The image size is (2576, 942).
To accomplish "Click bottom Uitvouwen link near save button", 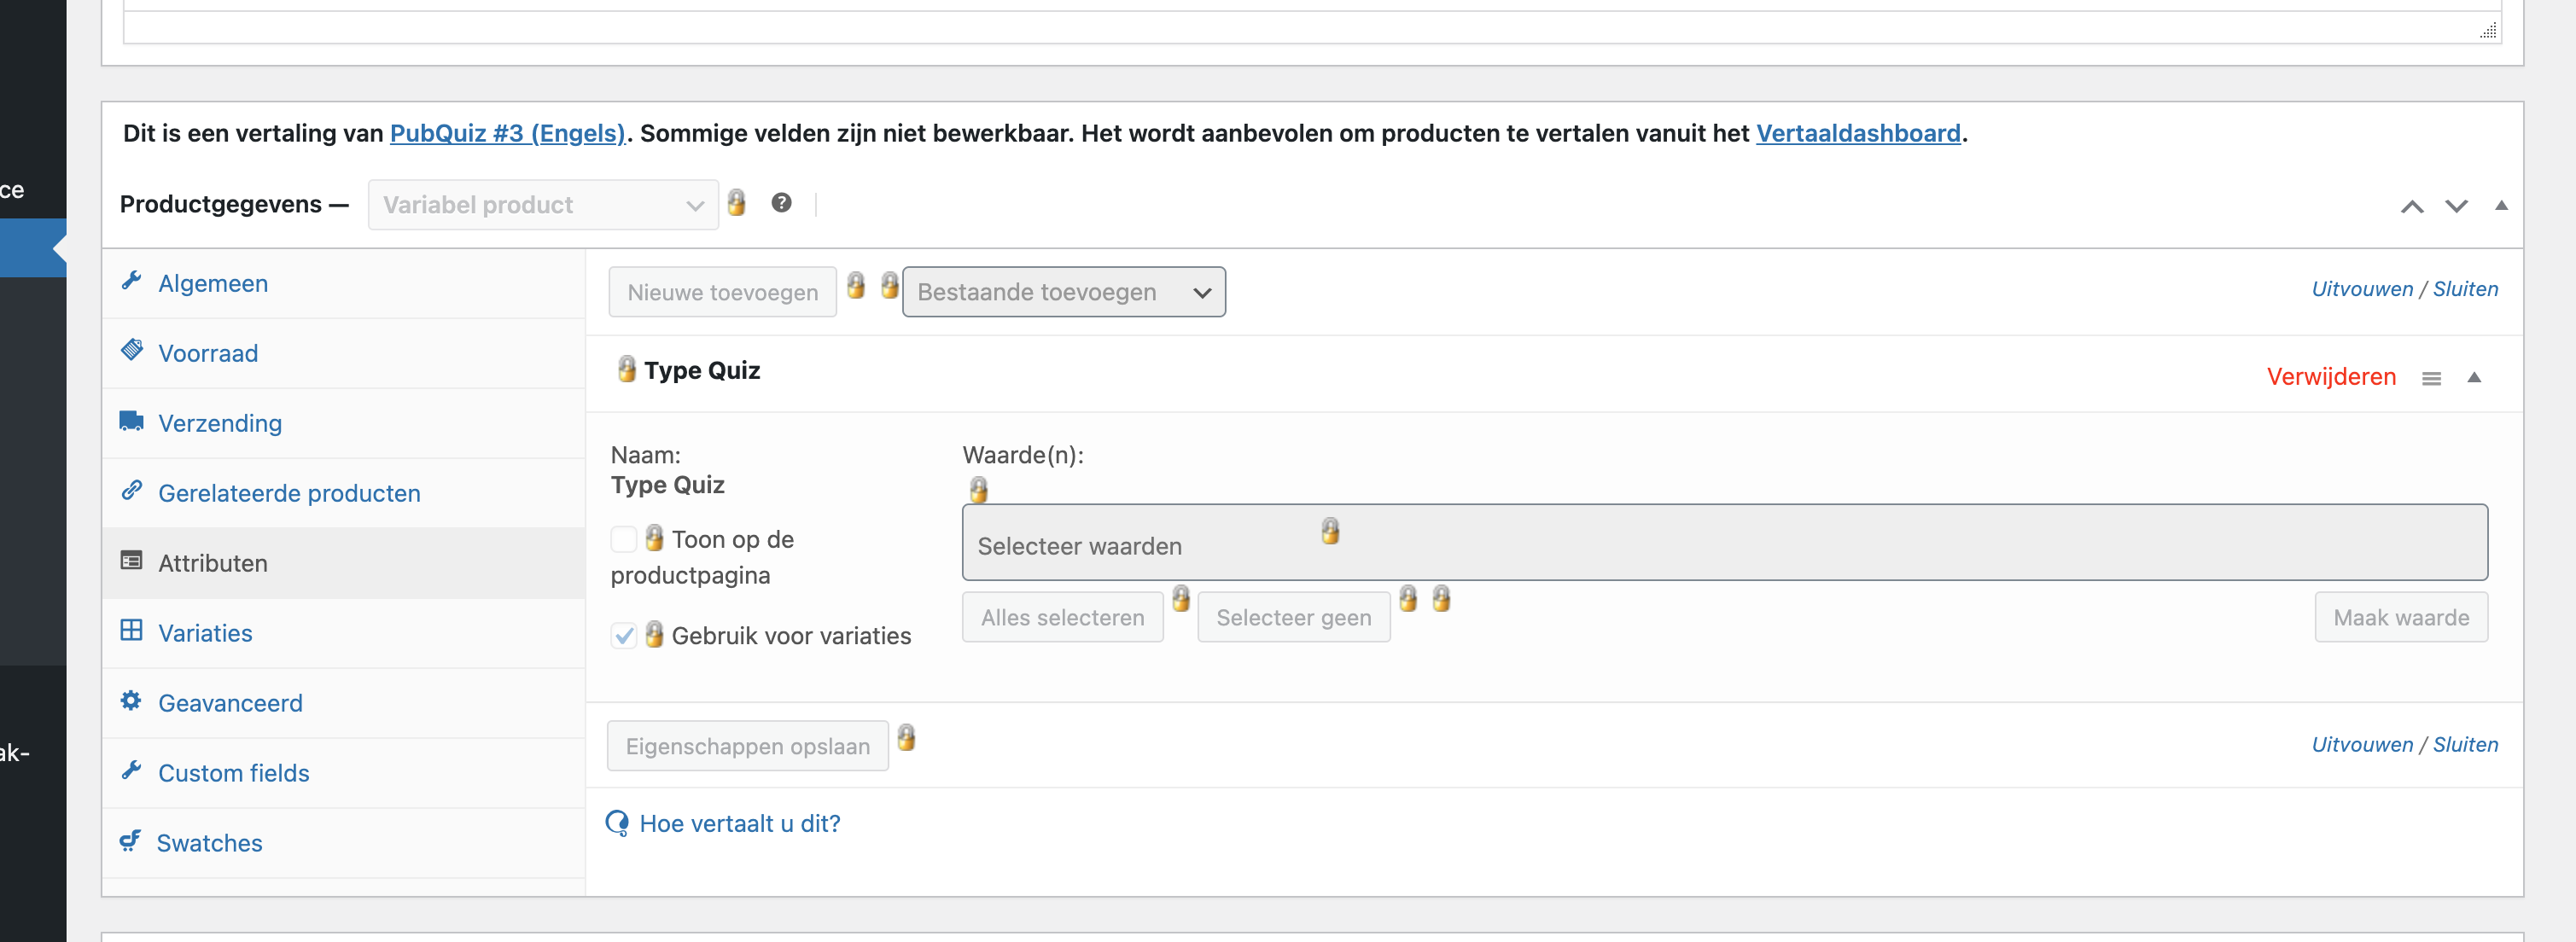I will tap(2362, 745).
